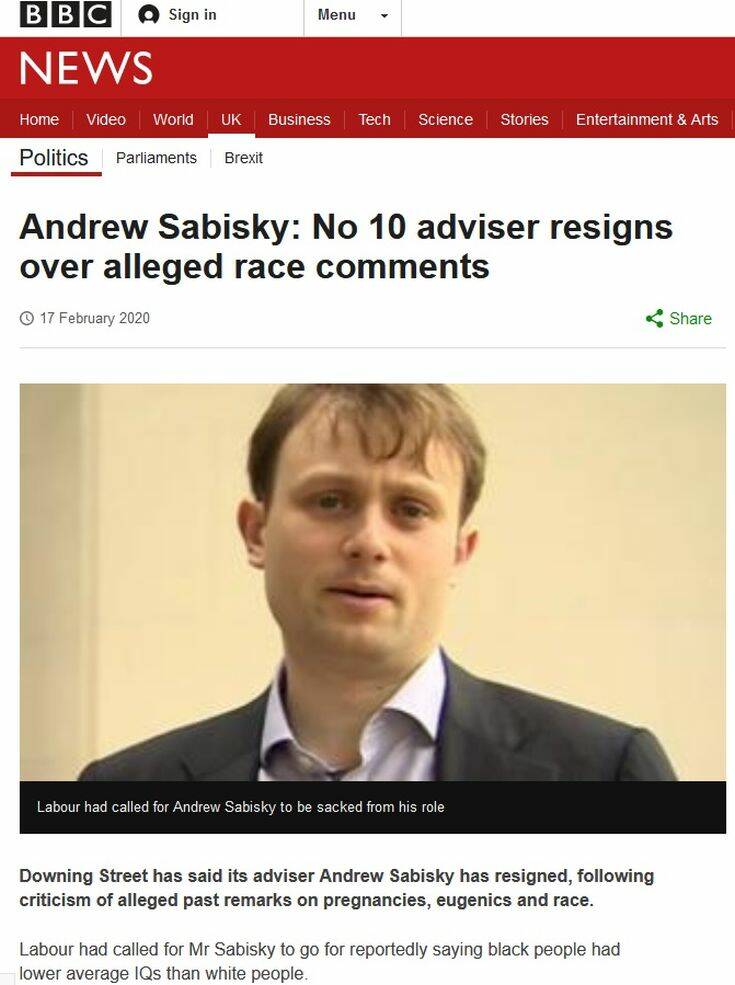
Task: Switch to the Tech tab
Action: pos(374,119)
